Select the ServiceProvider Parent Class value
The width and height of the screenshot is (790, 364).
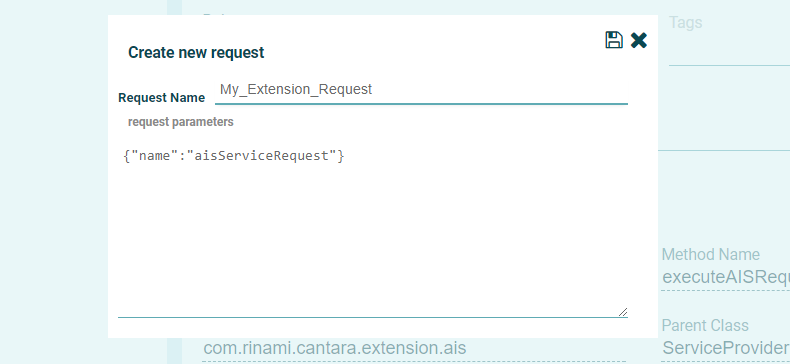(x=726, y=348)
